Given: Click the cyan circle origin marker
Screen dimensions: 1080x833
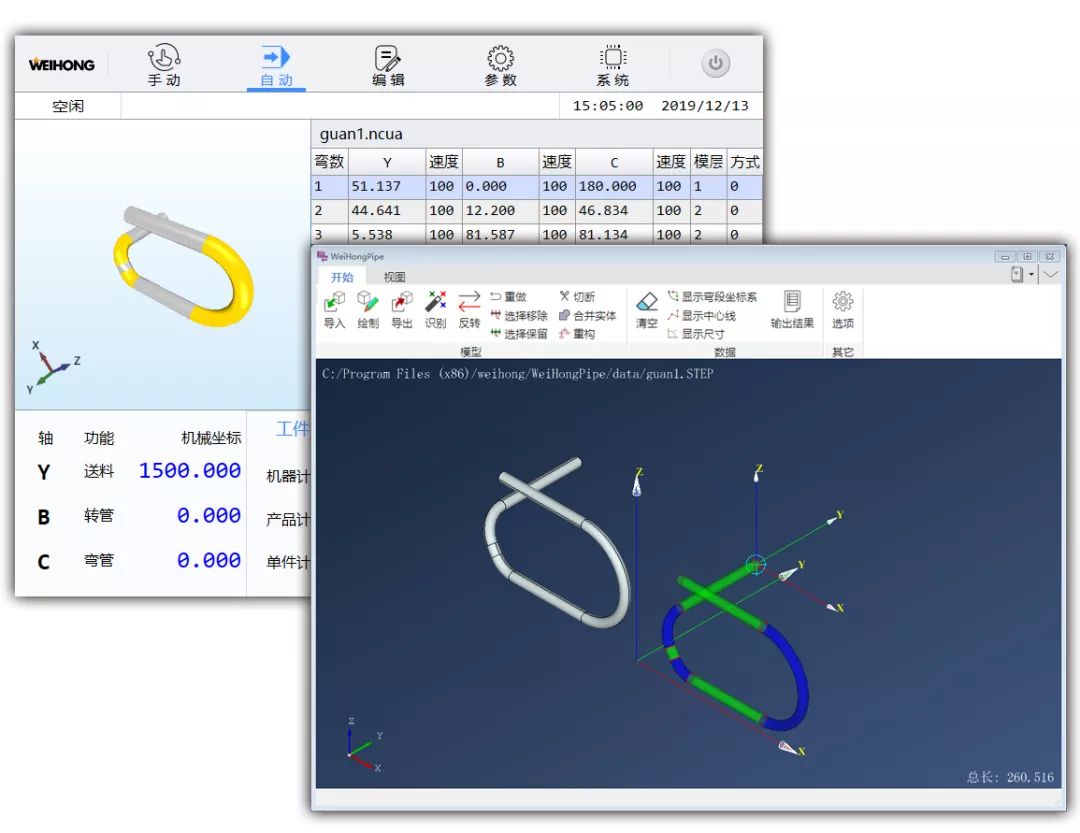Looking at the screenshot, I should pos(756,565).
